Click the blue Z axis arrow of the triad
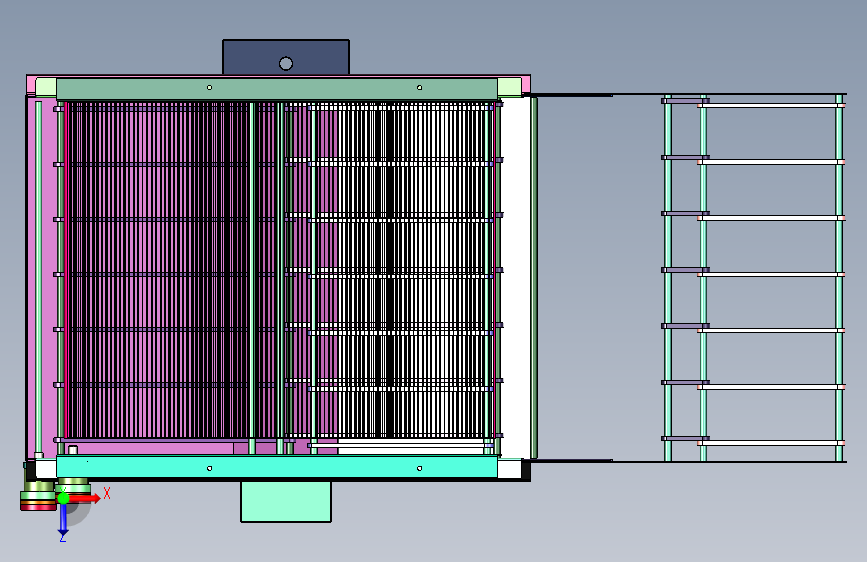 click(63, 519)
